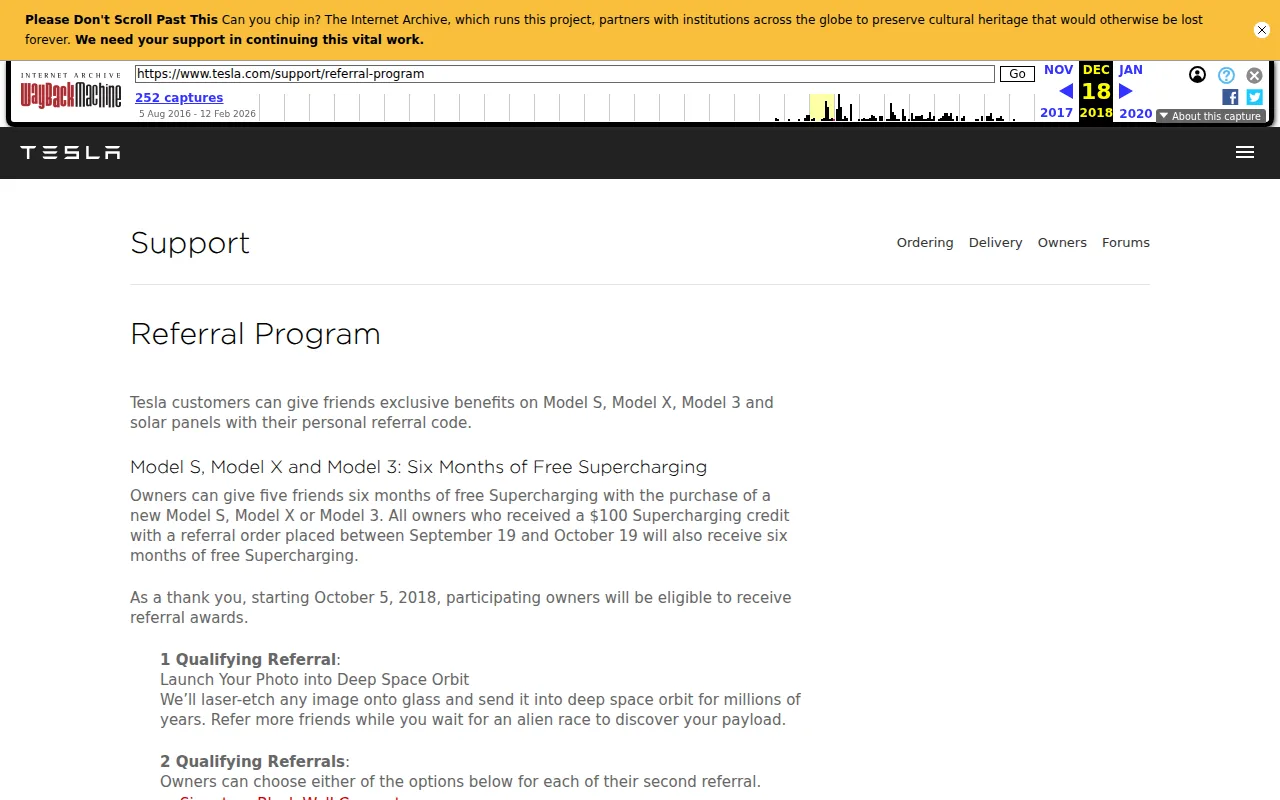Open the Tesla hamburger menu
Screen dimensions: 1280x800
point(1245,152)
